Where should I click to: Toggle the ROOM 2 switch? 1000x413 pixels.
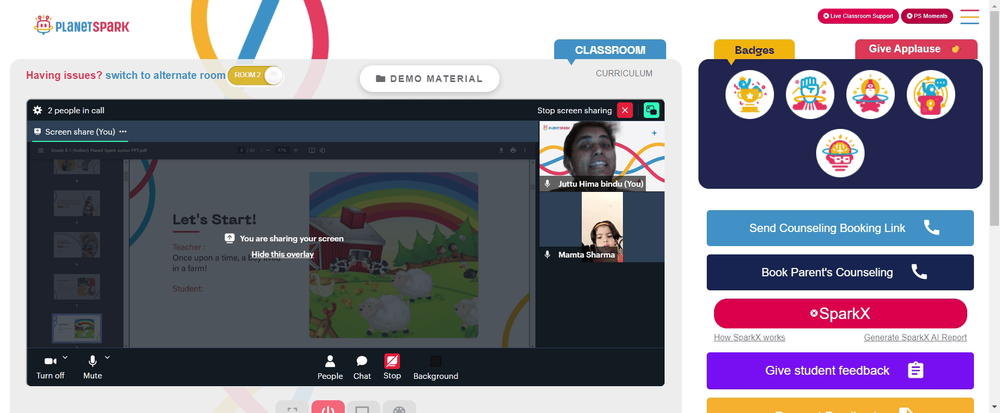255,75
